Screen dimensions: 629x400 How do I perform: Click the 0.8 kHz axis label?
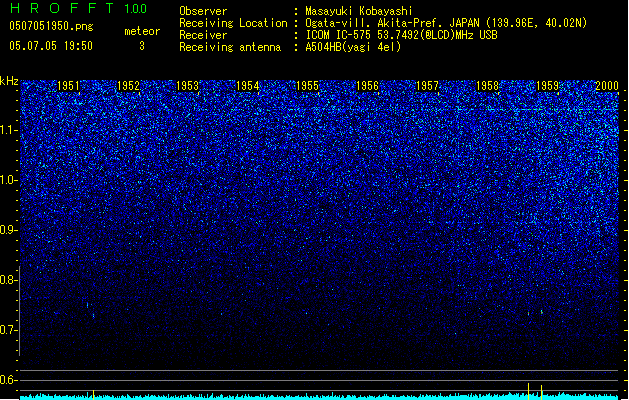[8, 280]
